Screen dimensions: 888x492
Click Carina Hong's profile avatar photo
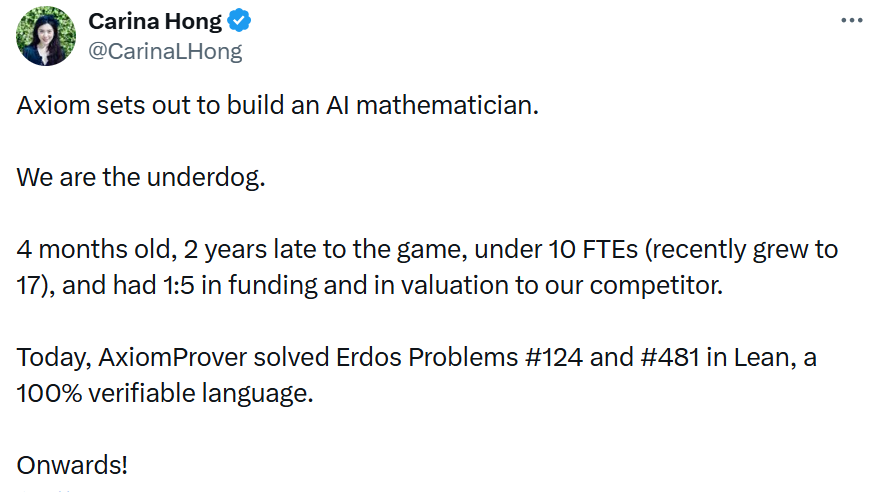[x=46, y=36]
